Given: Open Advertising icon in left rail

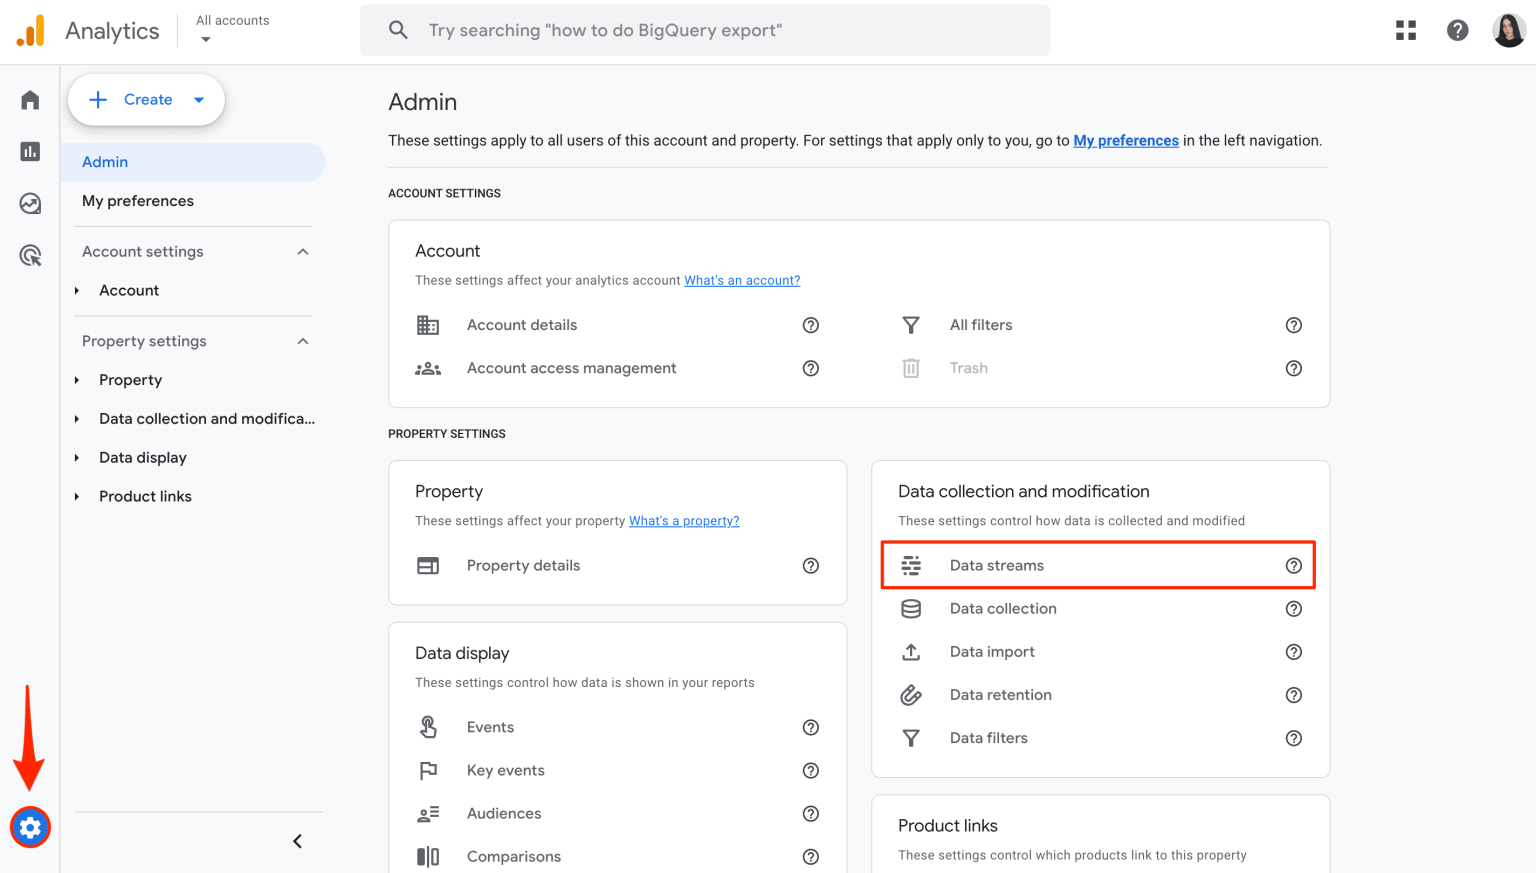Looking at the screenshot, I should tap(30, 256).
